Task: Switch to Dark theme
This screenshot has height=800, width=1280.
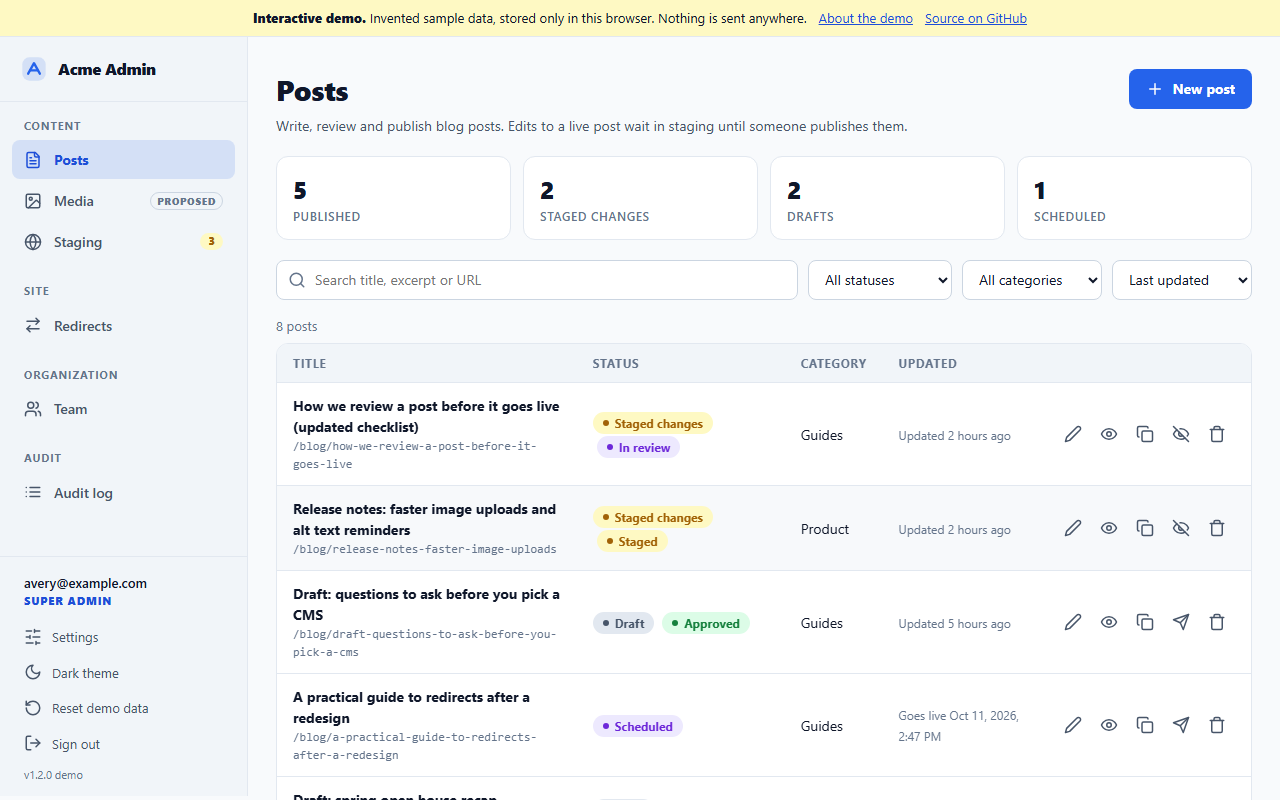Action: pos(124,673)
